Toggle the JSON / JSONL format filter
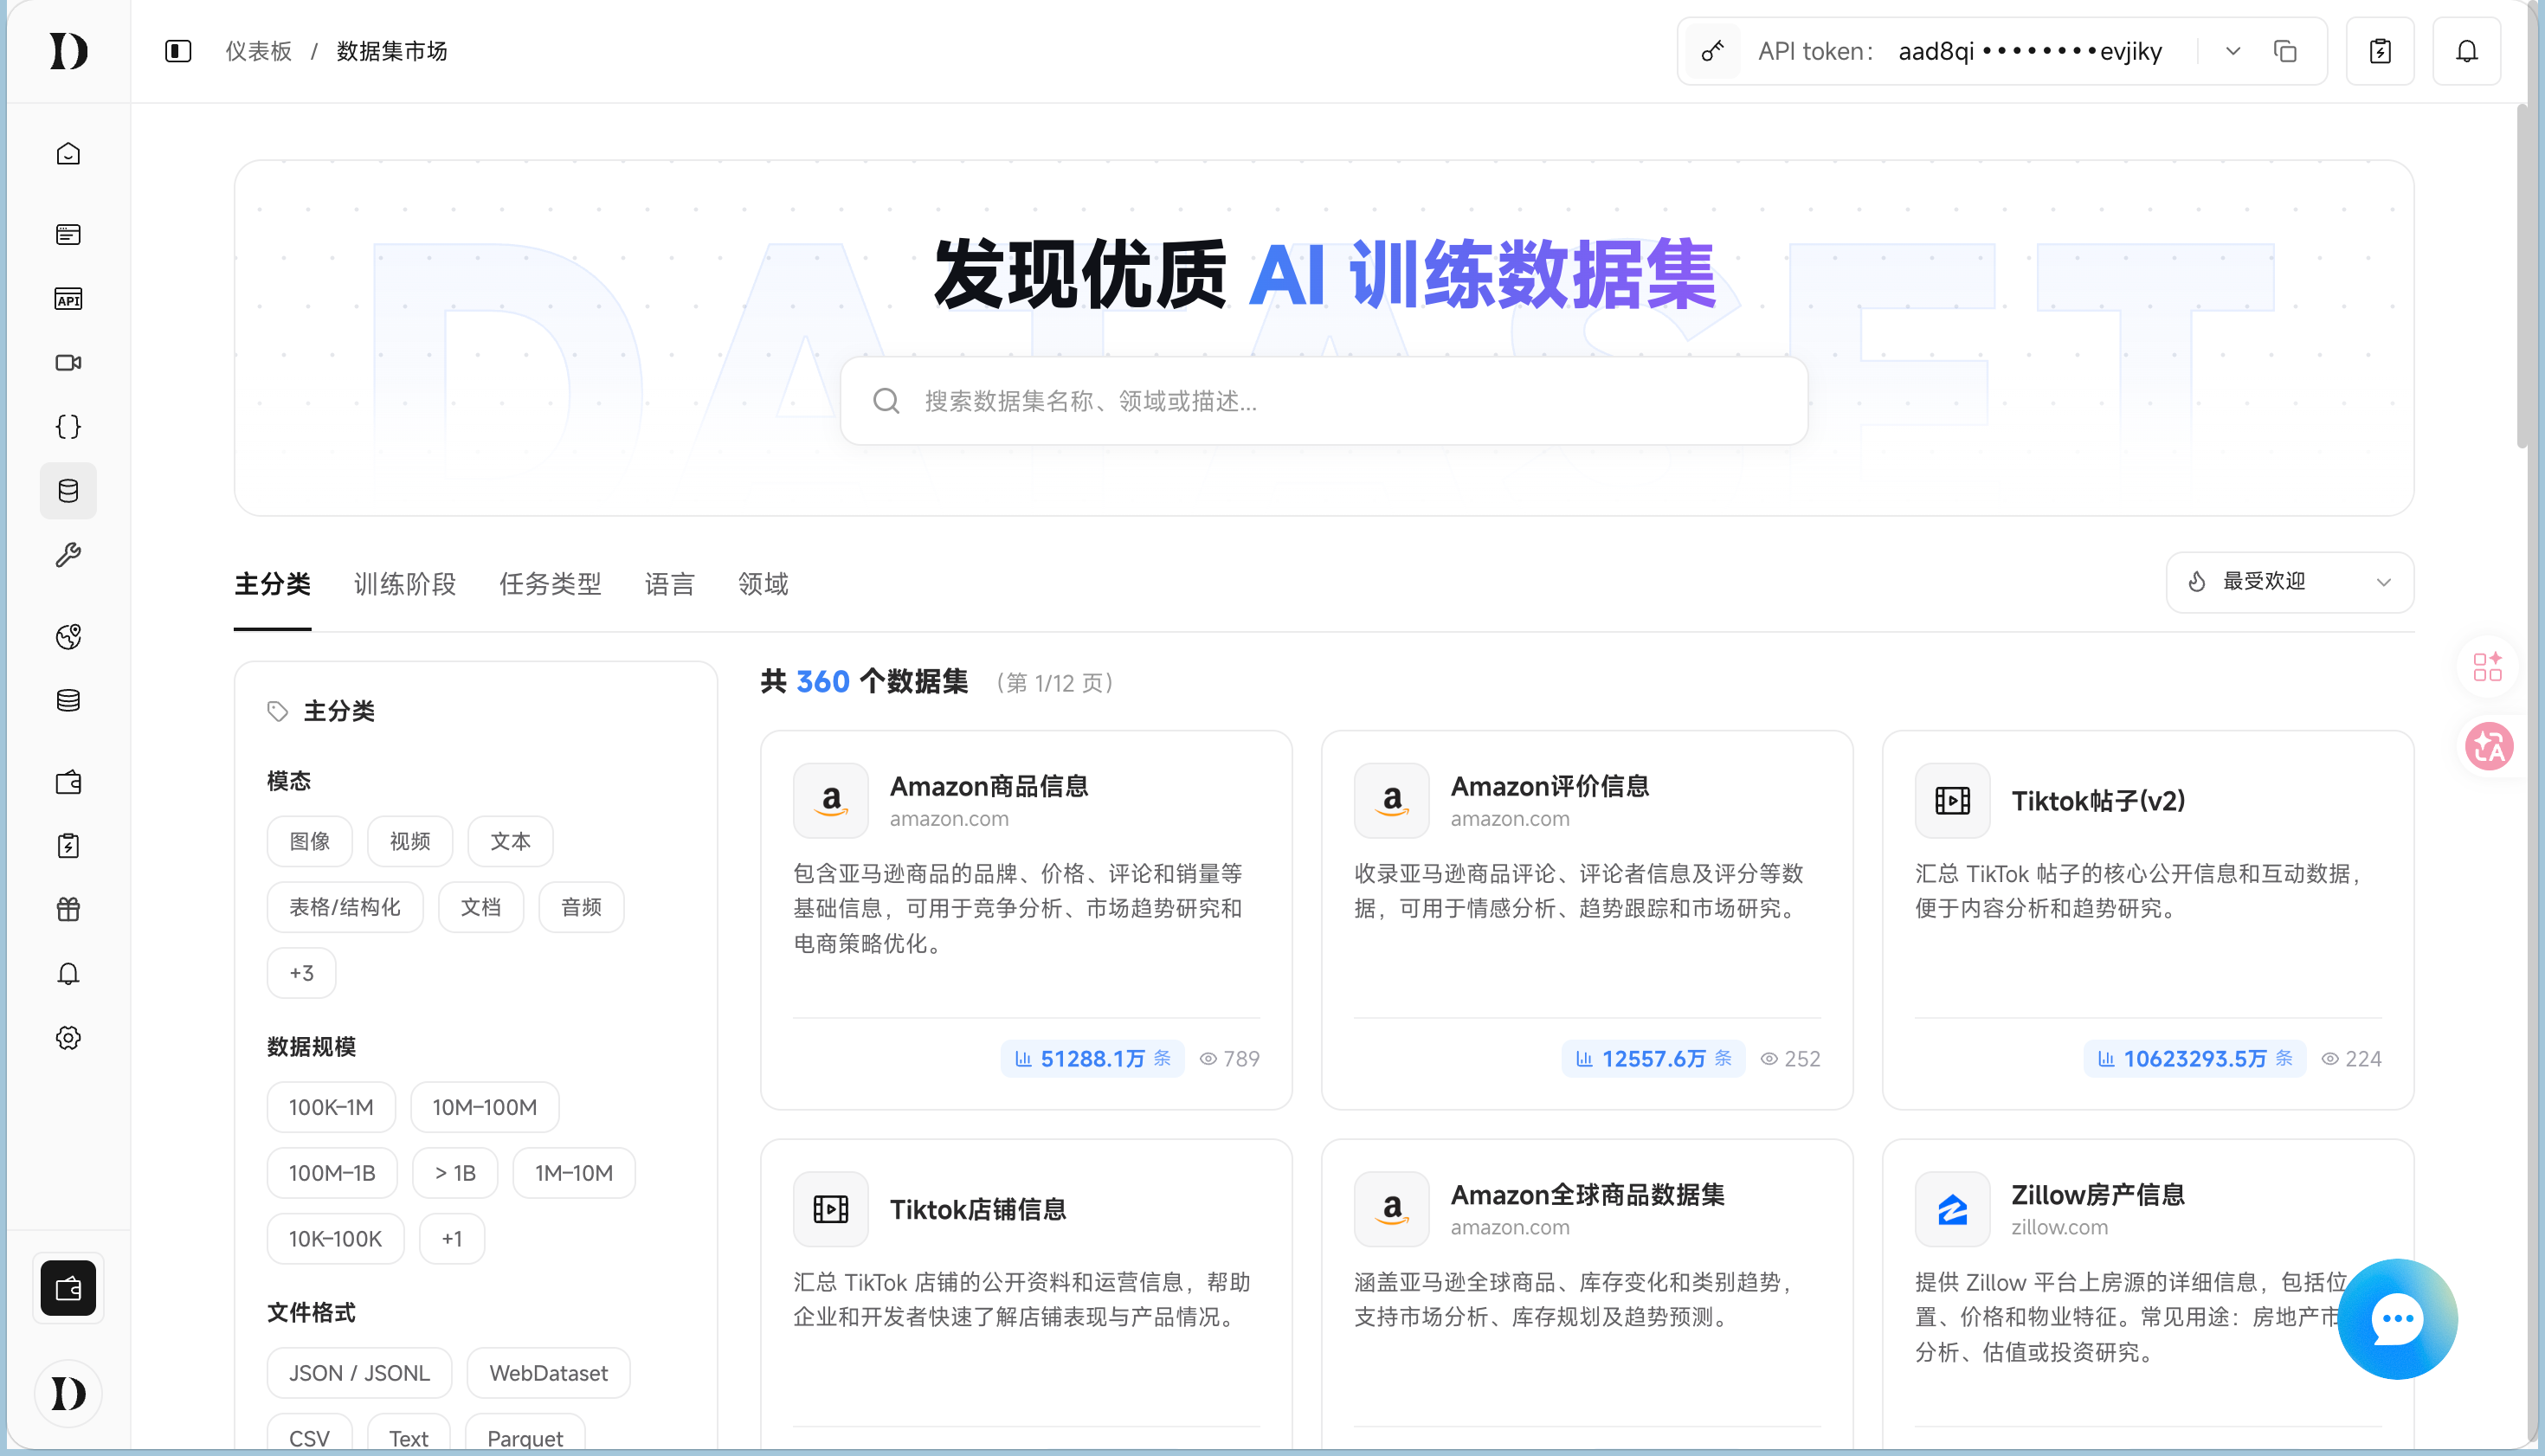 tap(359, 1373)
